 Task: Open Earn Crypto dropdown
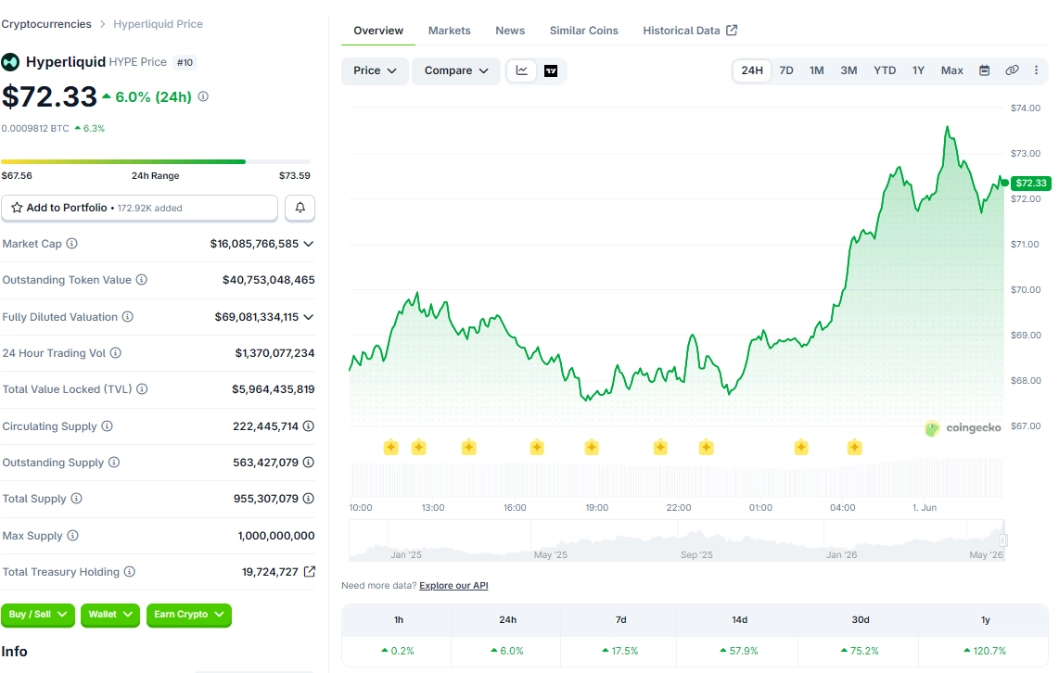tap(189, 615)
